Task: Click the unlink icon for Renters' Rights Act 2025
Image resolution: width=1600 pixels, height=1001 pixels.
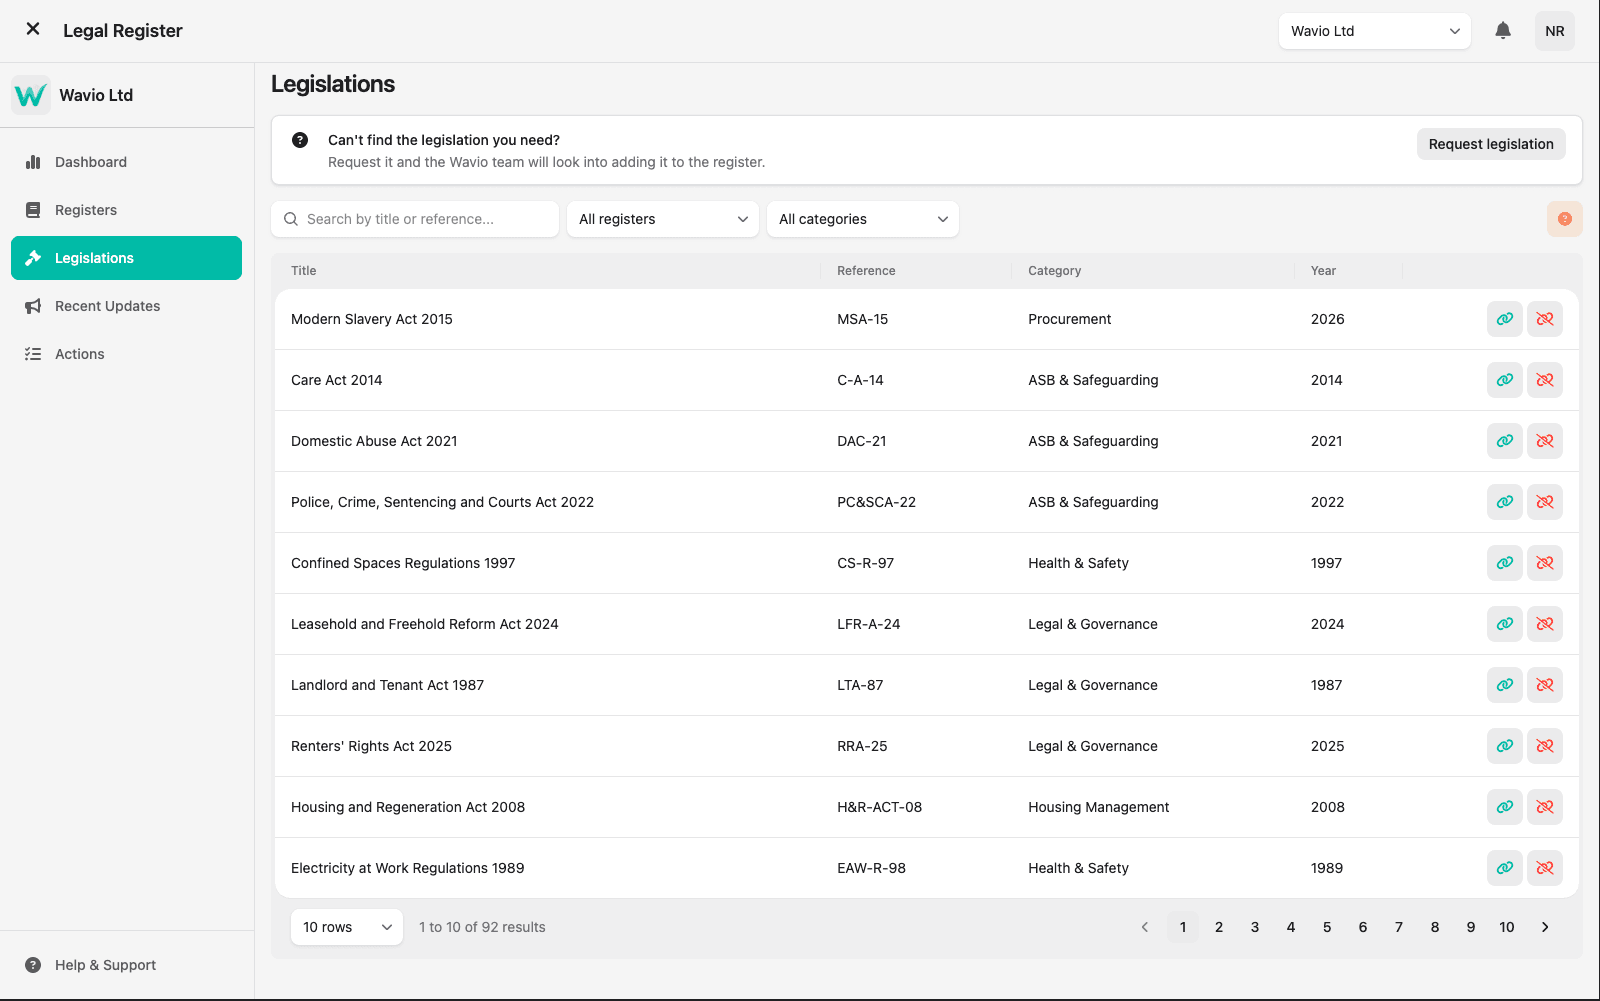Action: click(x=1545, y=746)
